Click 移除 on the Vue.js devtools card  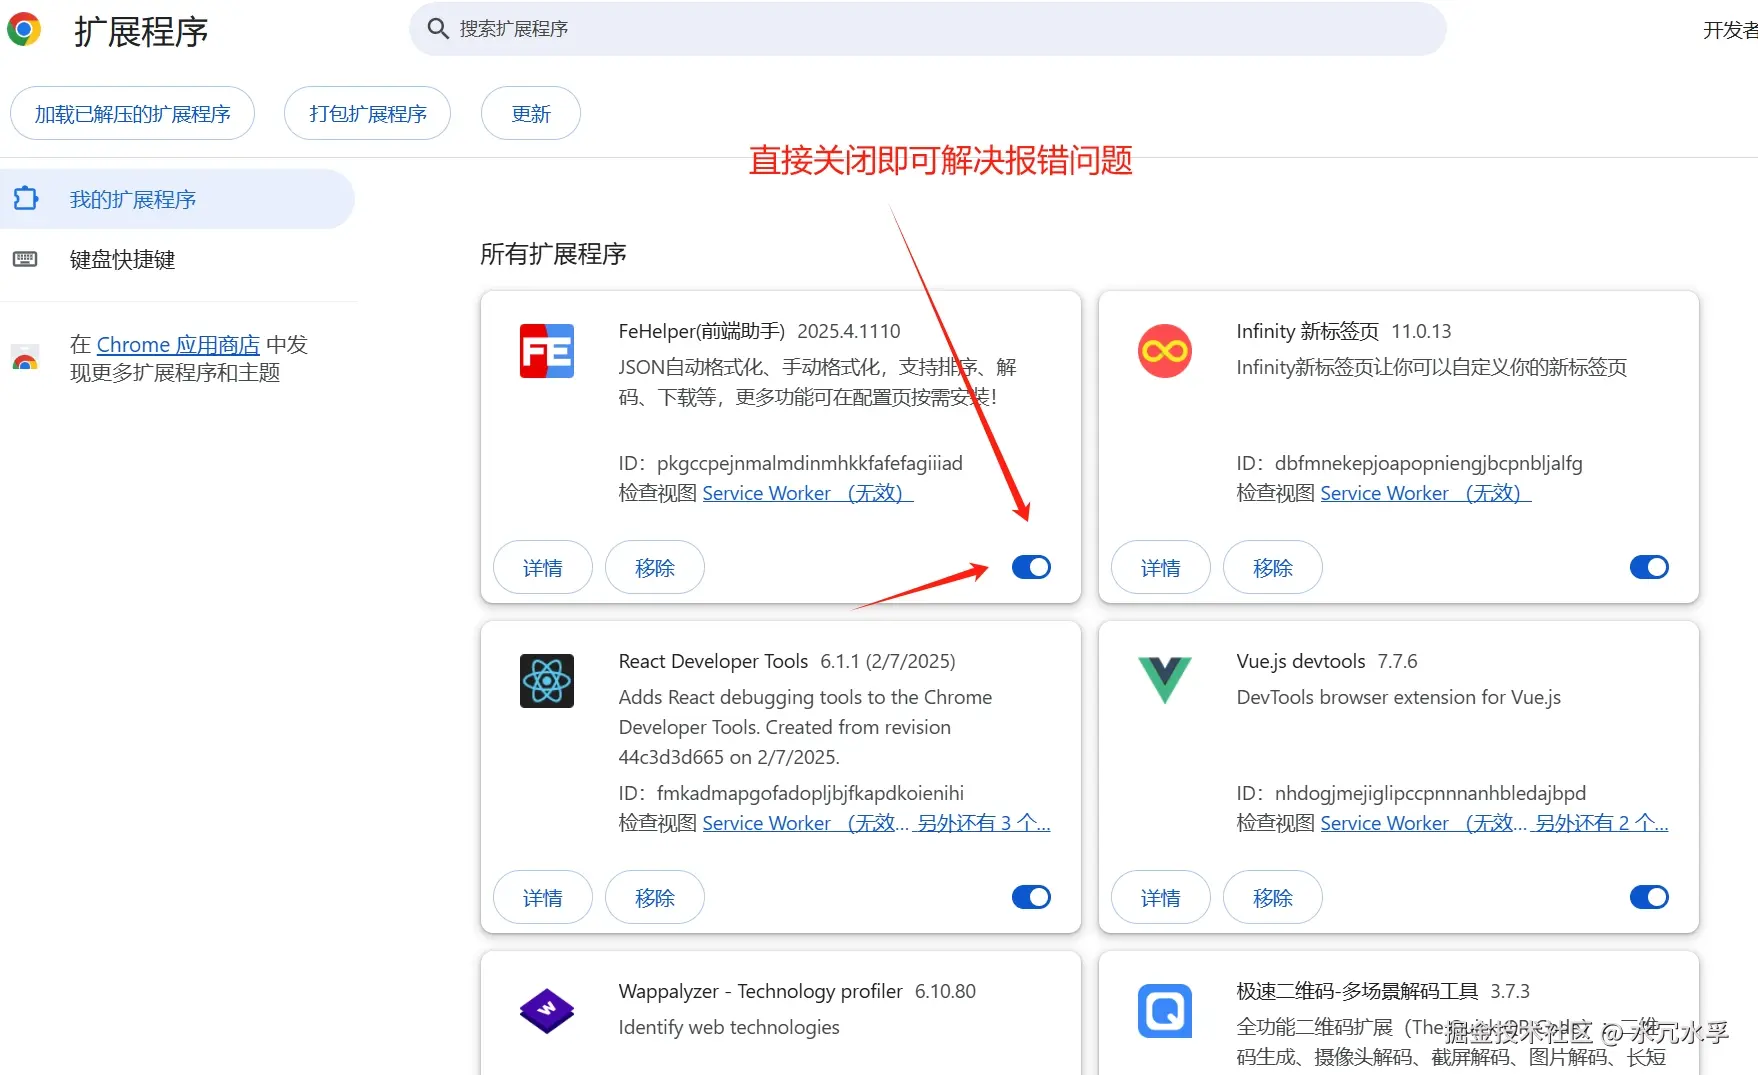(1273, 897)
